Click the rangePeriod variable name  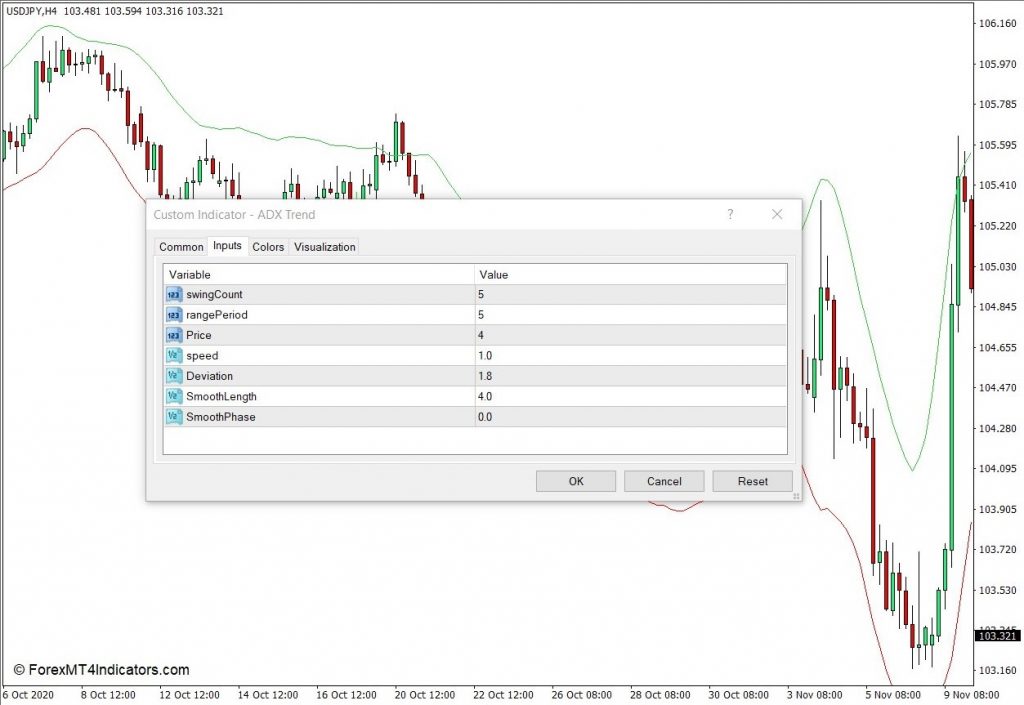click(x=217, y=315)
